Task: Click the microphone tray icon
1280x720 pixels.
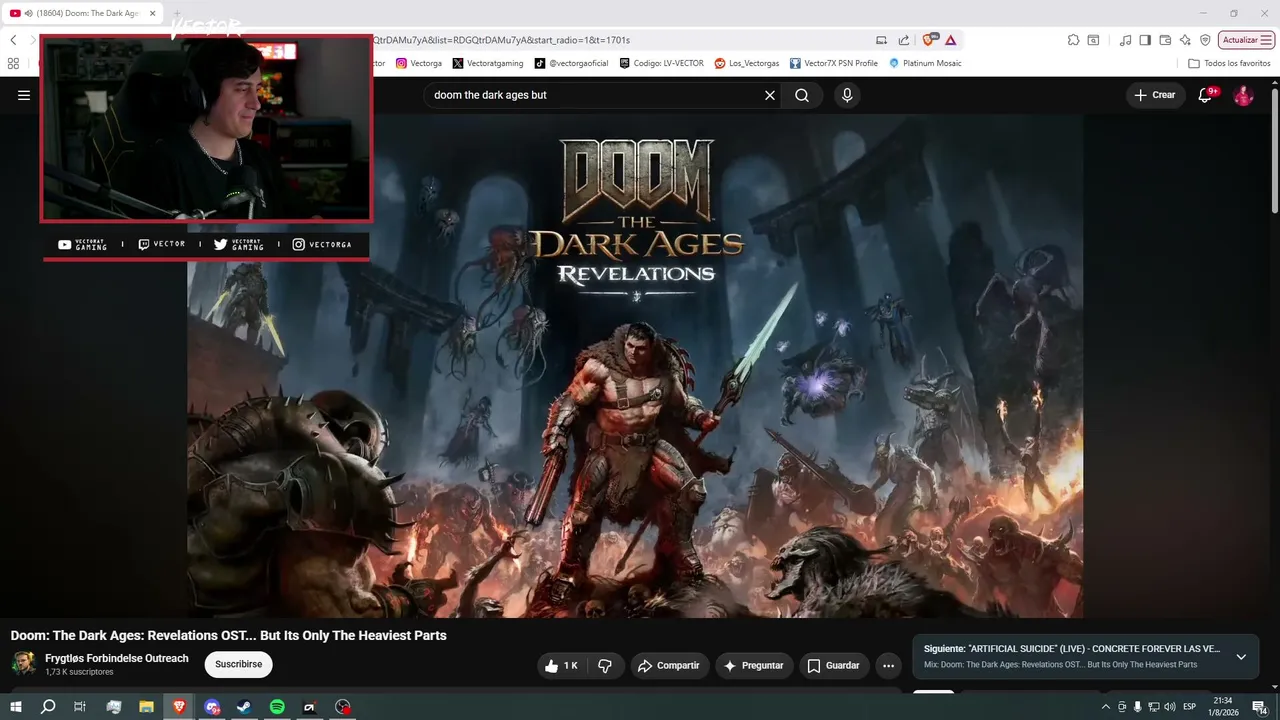Action: (x=1137, y=707)
